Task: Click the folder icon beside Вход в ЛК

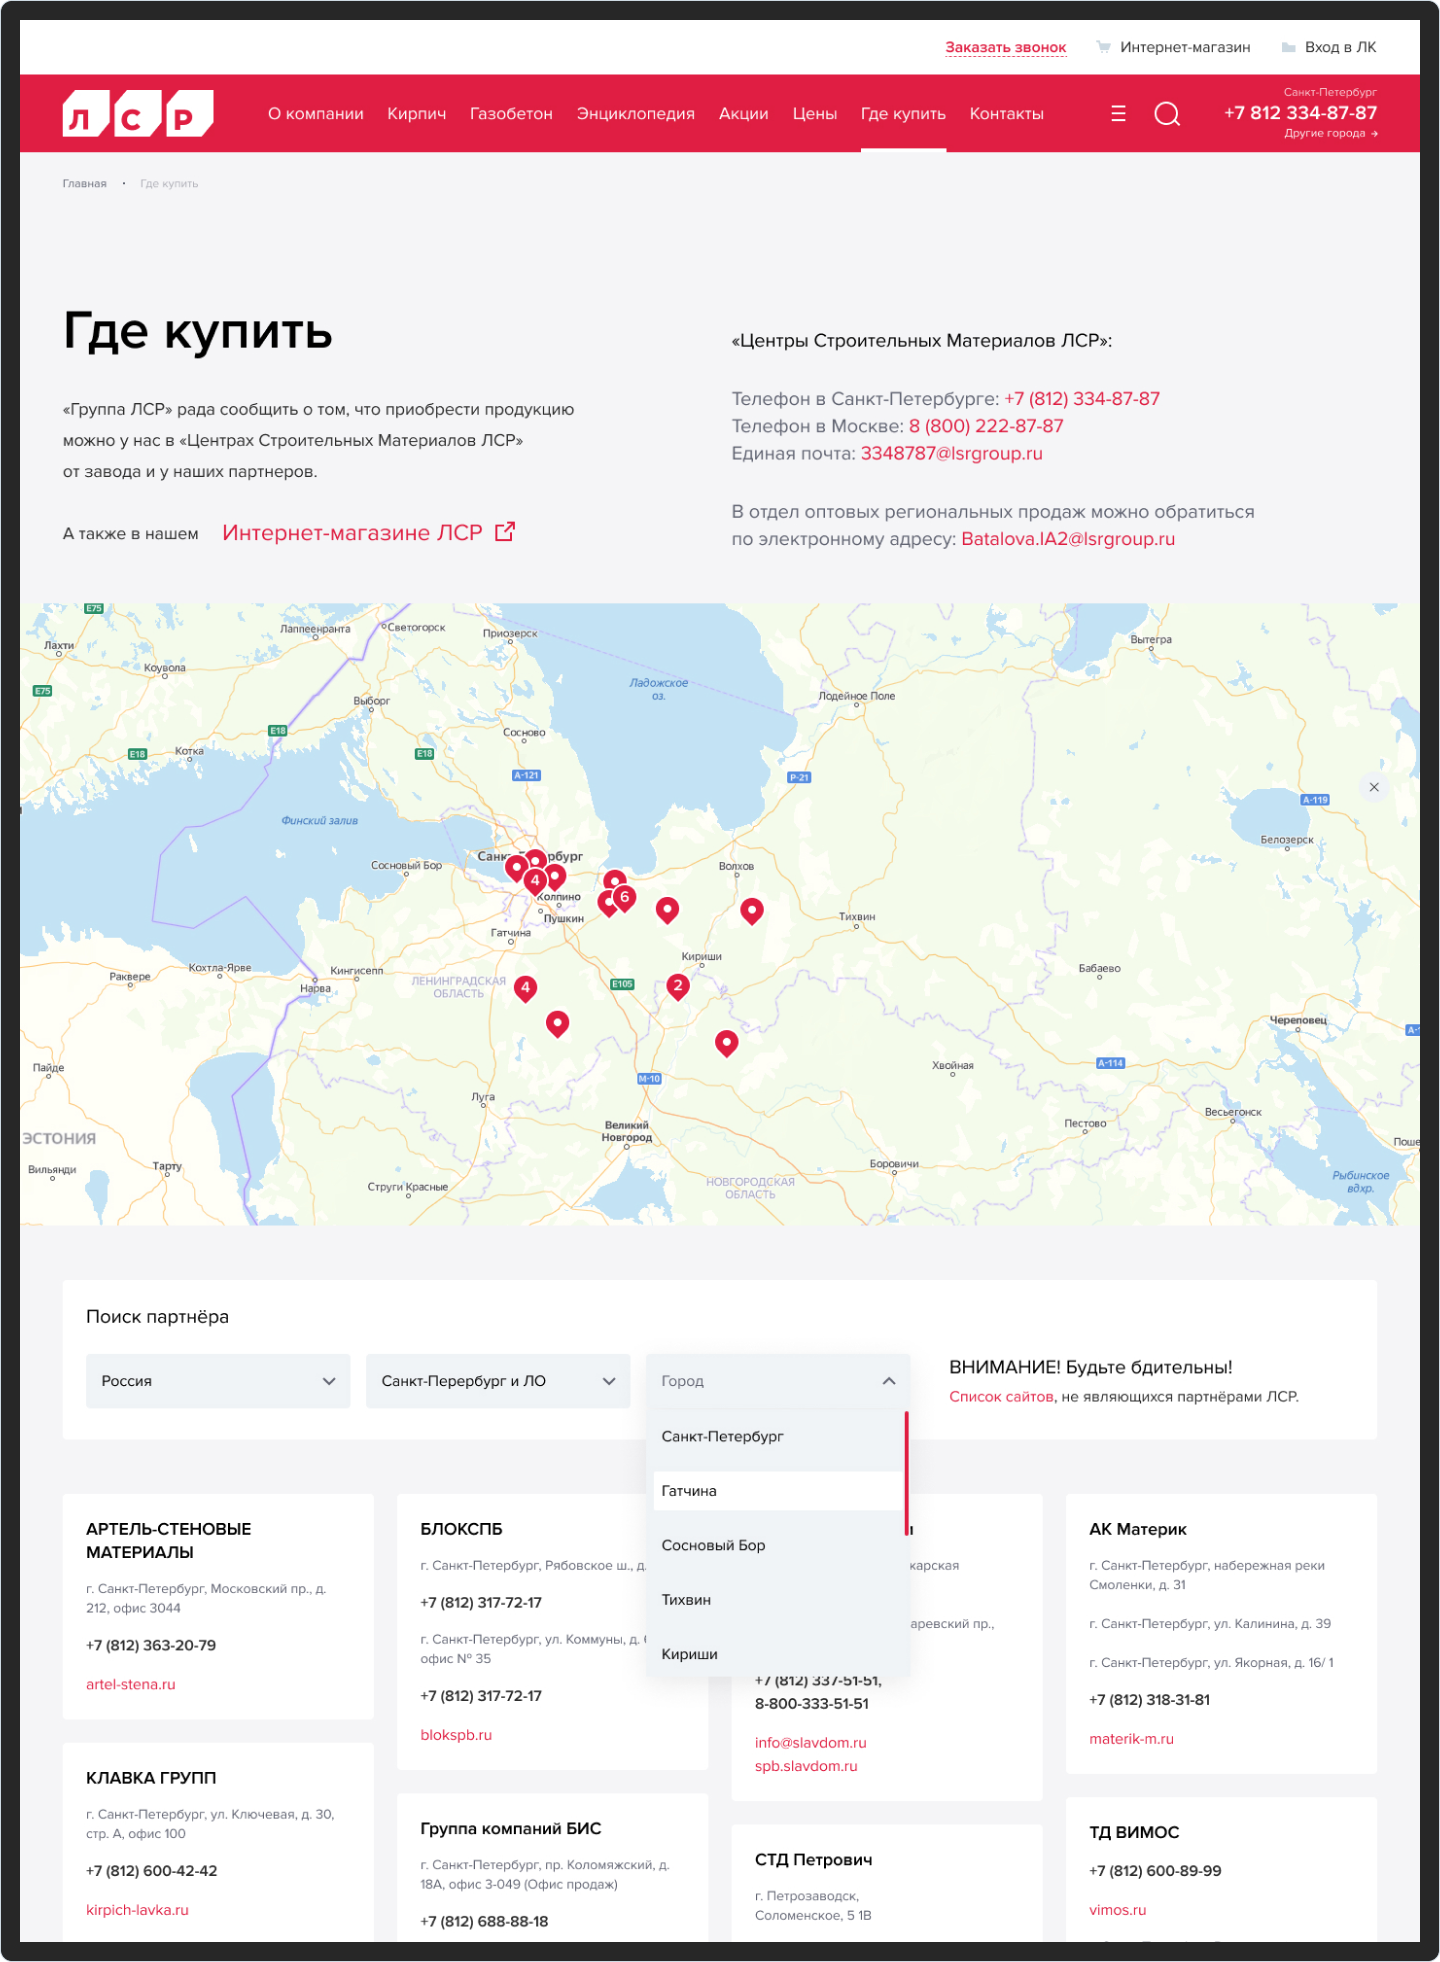Action: coord(1288,47)
